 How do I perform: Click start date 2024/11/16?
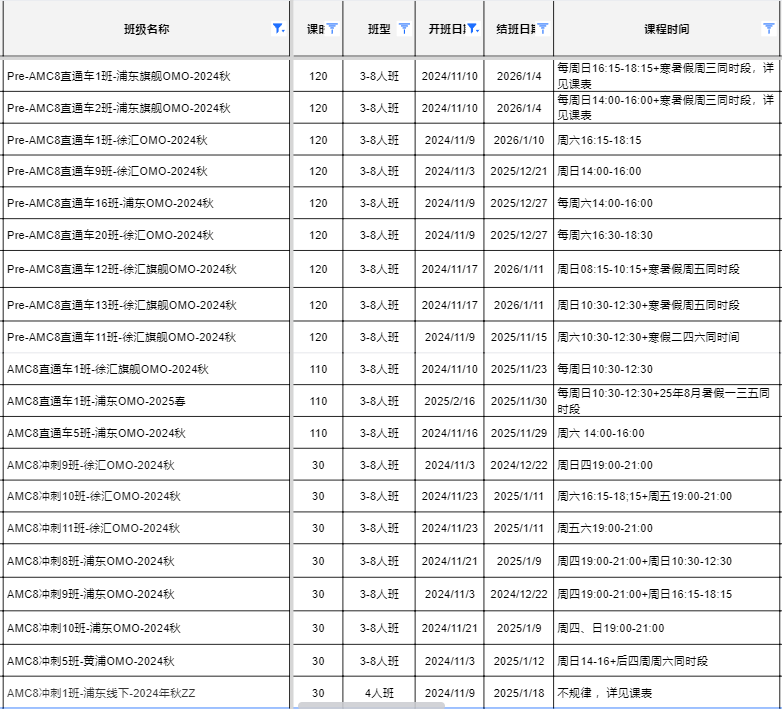(449, 433)
